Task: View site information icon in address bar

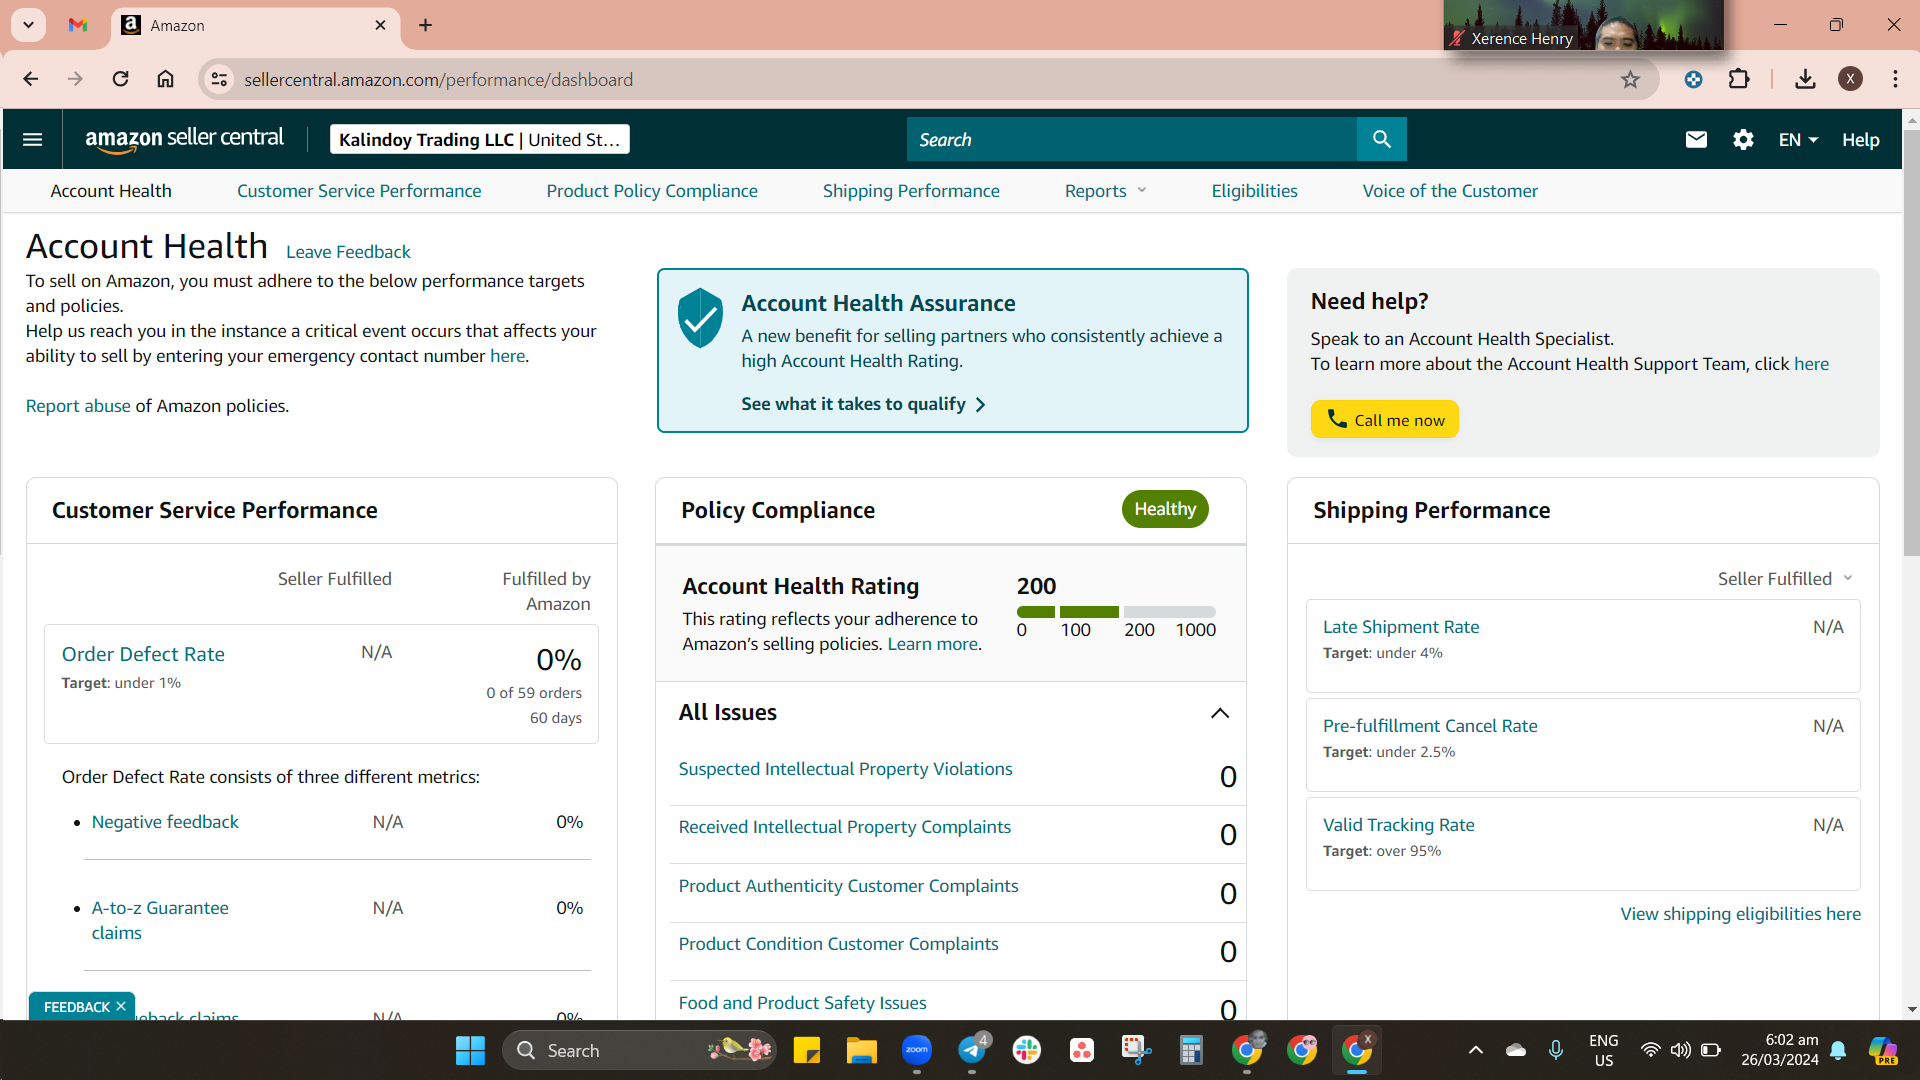Action: click(x=220, y=79)
